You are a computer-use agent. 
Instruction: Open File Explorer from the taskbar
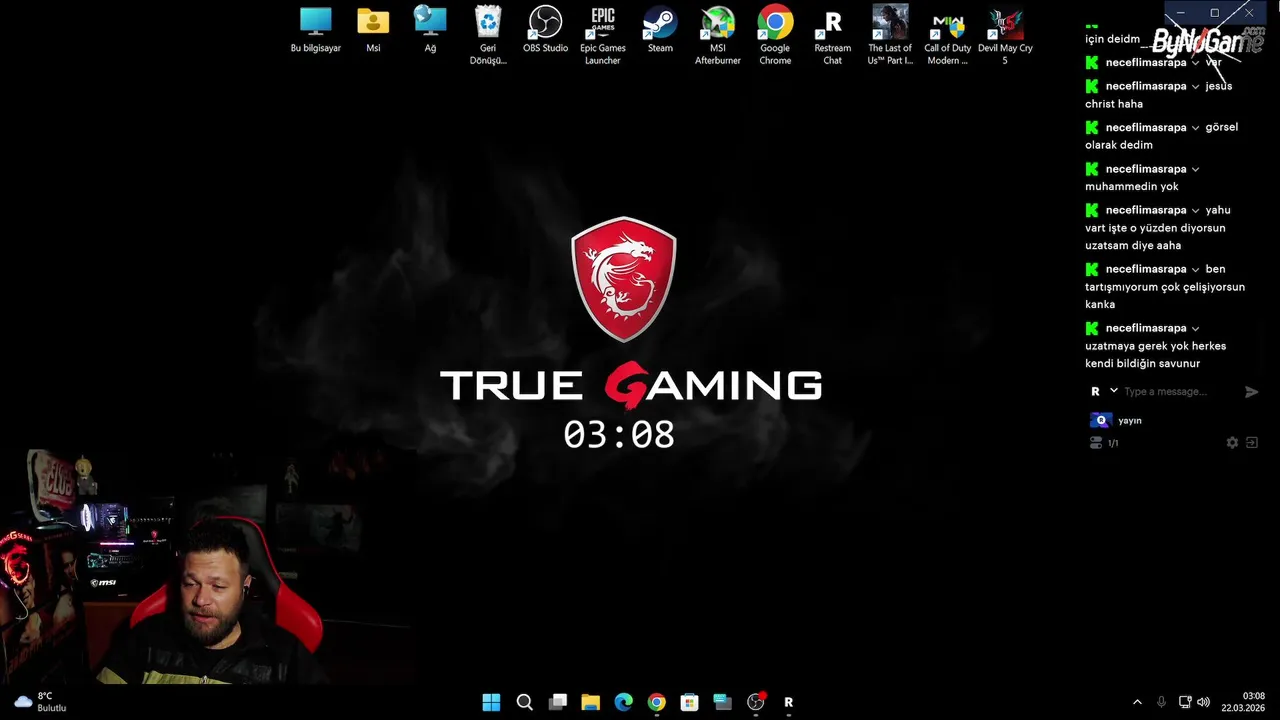coord(591,702)
